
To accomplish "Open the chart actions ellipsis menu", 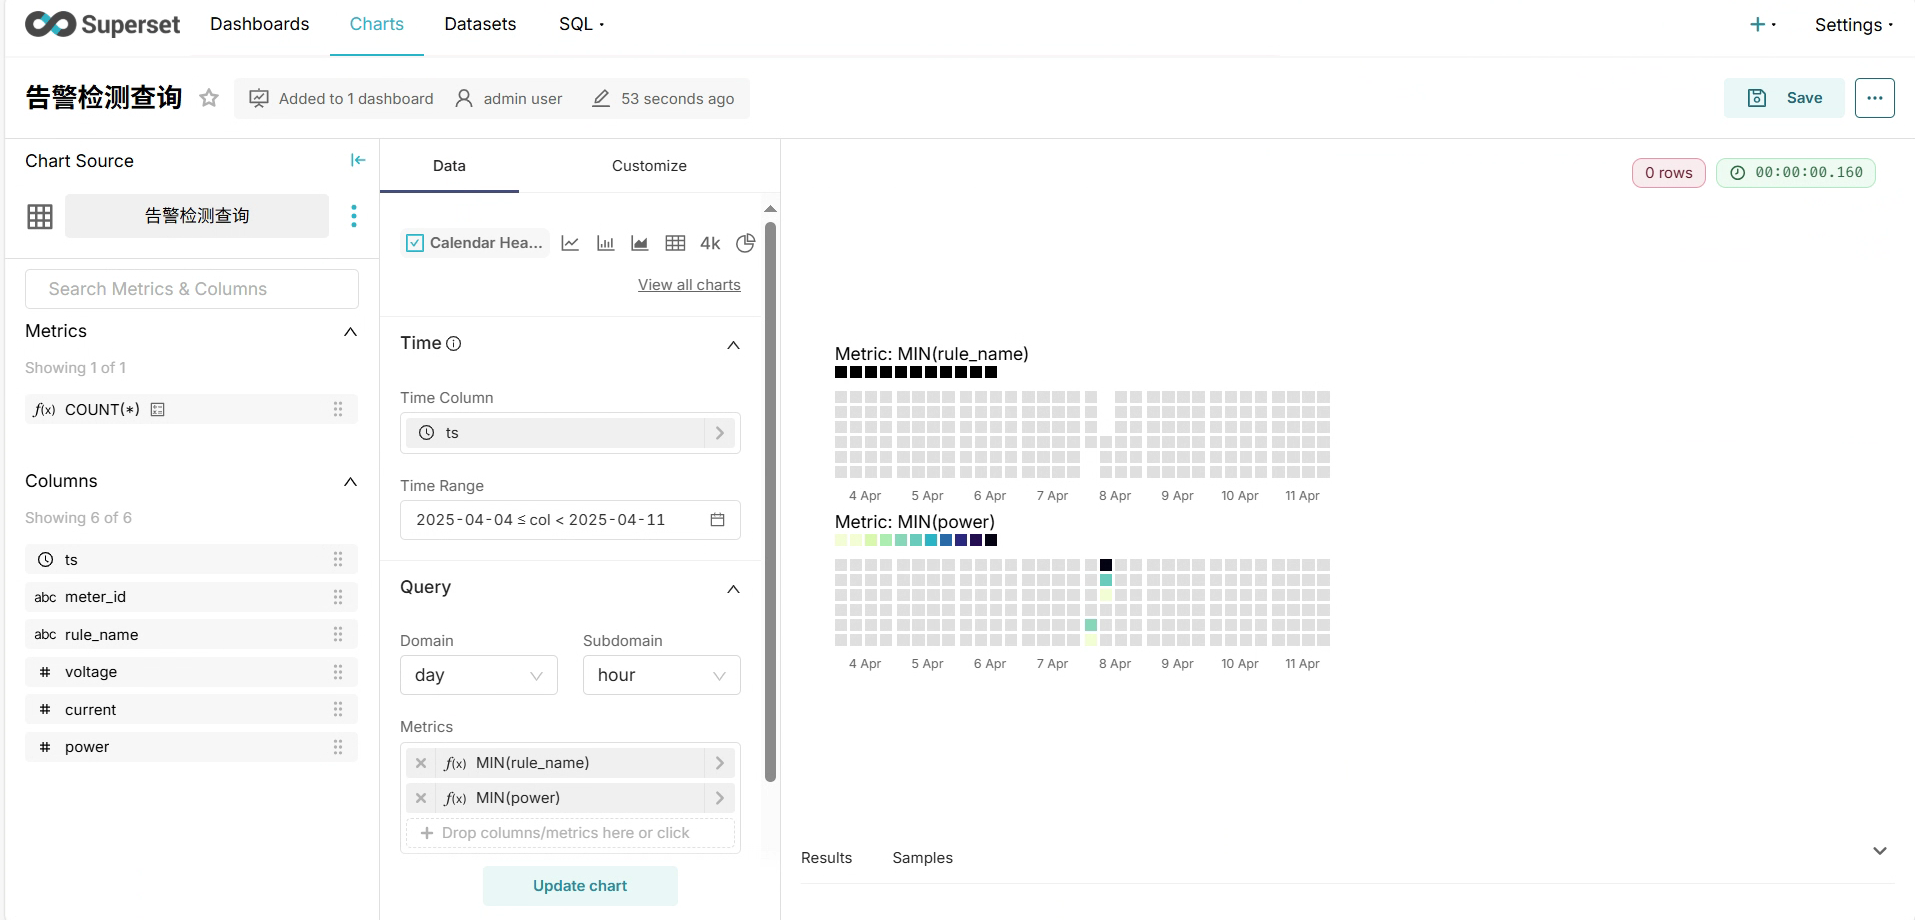I will click(x=1874, y=98).
